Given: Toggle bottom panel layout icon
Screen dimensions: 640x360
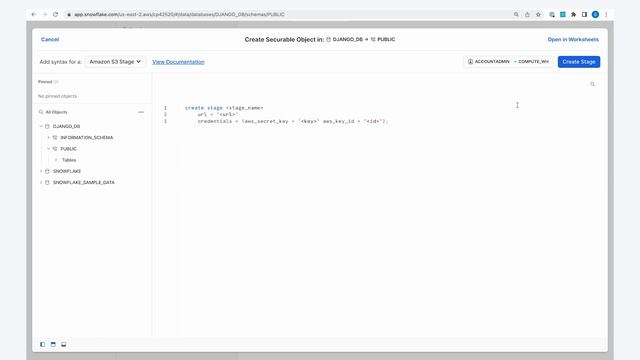Looking at the screenshot, I should tap(64, 344).
